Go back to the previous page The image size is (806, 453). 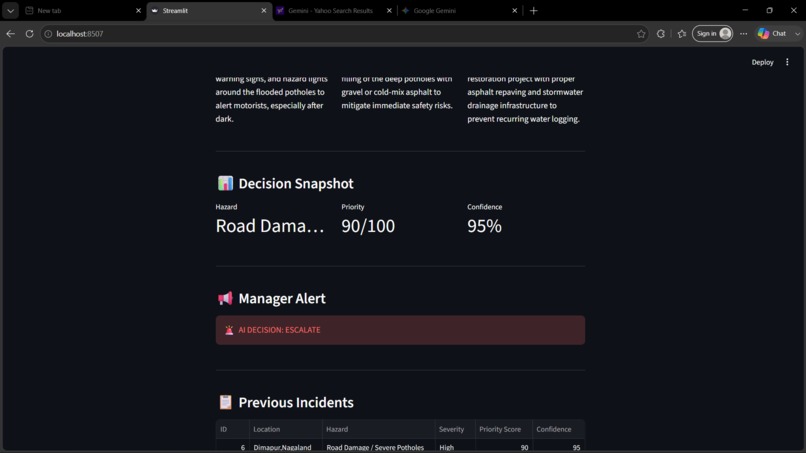click(11, 33)
